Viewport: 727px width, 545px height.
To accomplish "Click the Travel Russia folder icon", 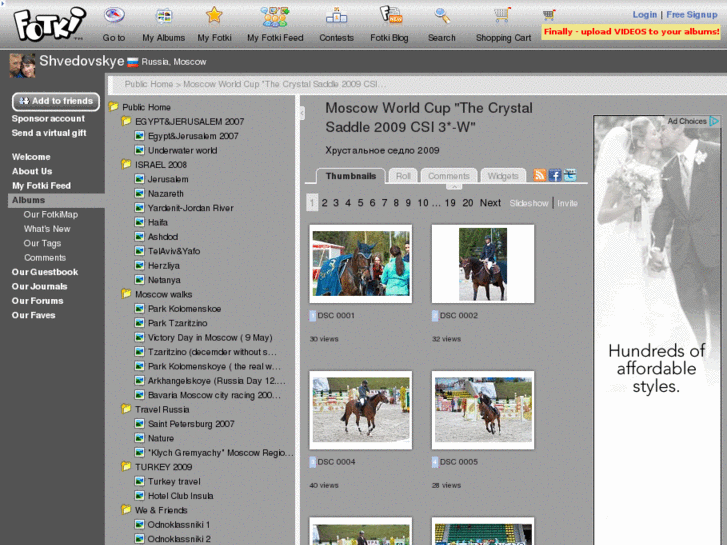I will pos(126,409).
